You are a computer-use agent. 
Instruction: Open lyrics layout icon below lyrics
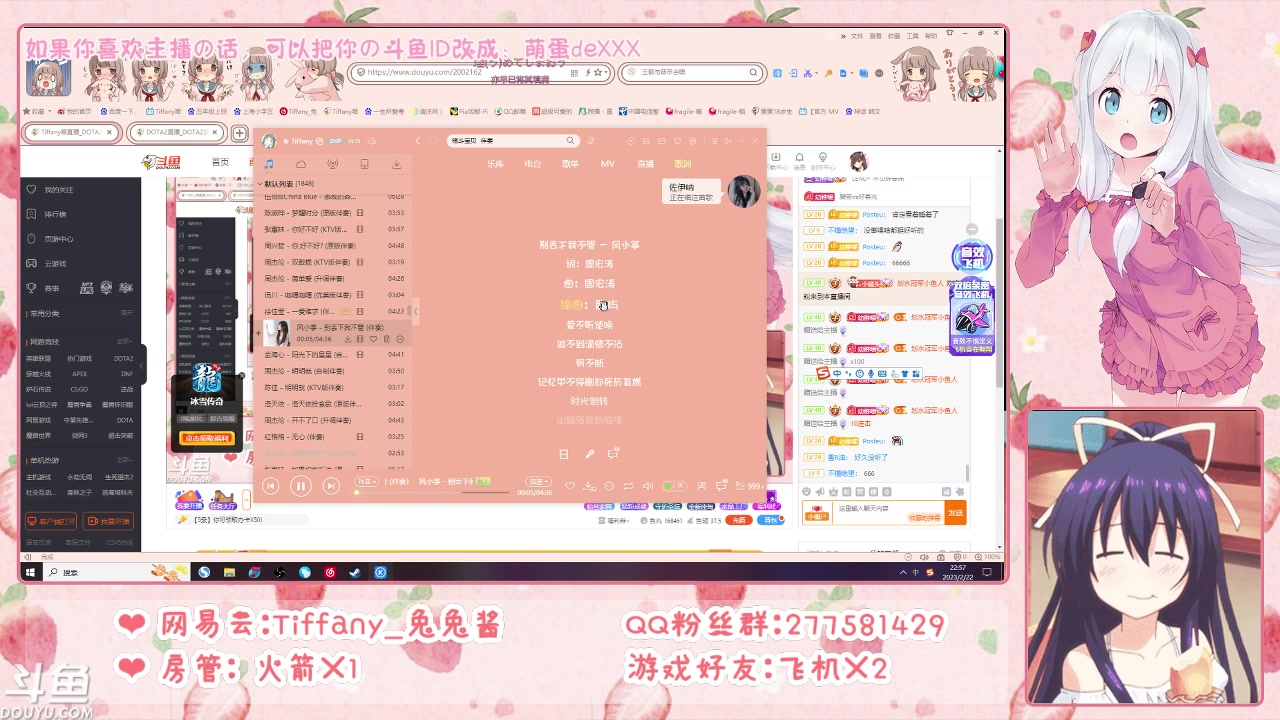[564, 454]
